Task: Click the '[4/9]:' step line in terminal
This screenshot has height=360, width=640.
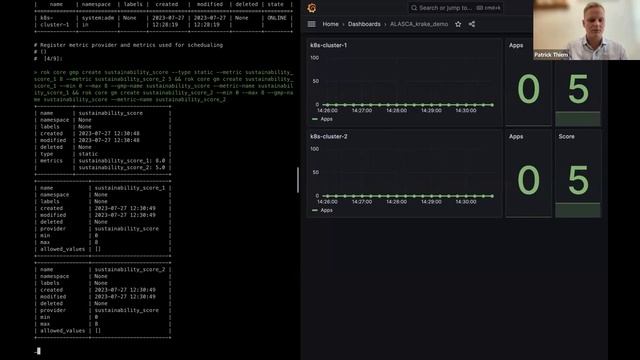Action: [x=48, y=59]
